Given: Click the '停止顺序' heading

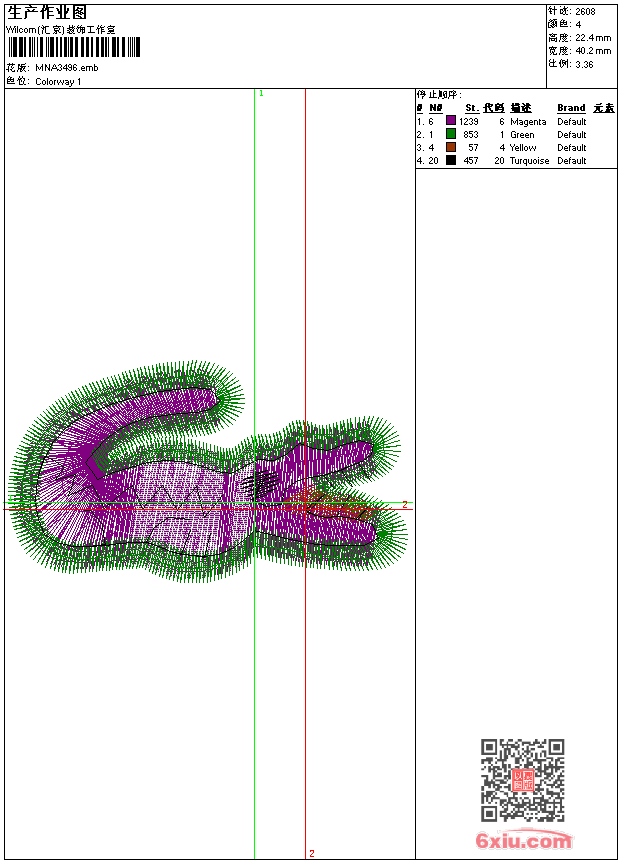Looking at the screenshot, I should (x=439, y=95).
